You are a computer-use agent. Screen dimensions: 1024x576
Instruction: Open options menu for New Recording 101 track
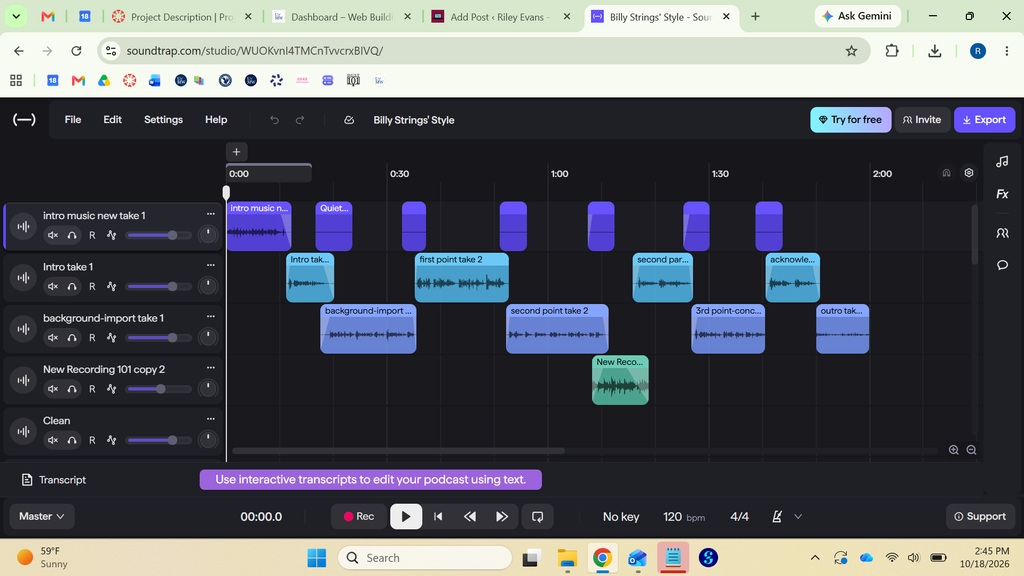[210, 368]
